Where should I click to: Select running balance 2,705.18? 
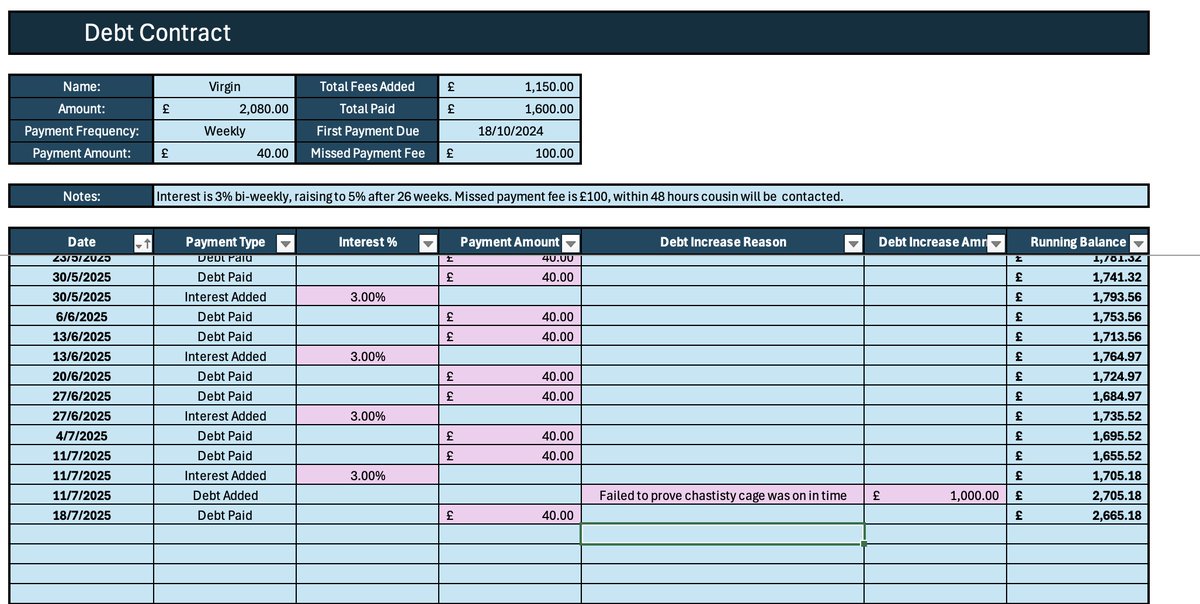(1077, 495)
